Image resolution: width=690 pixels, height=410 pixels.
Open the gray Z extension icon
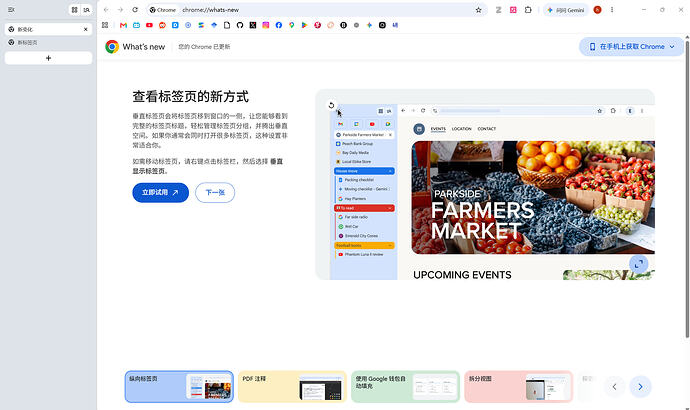[498, 10]
